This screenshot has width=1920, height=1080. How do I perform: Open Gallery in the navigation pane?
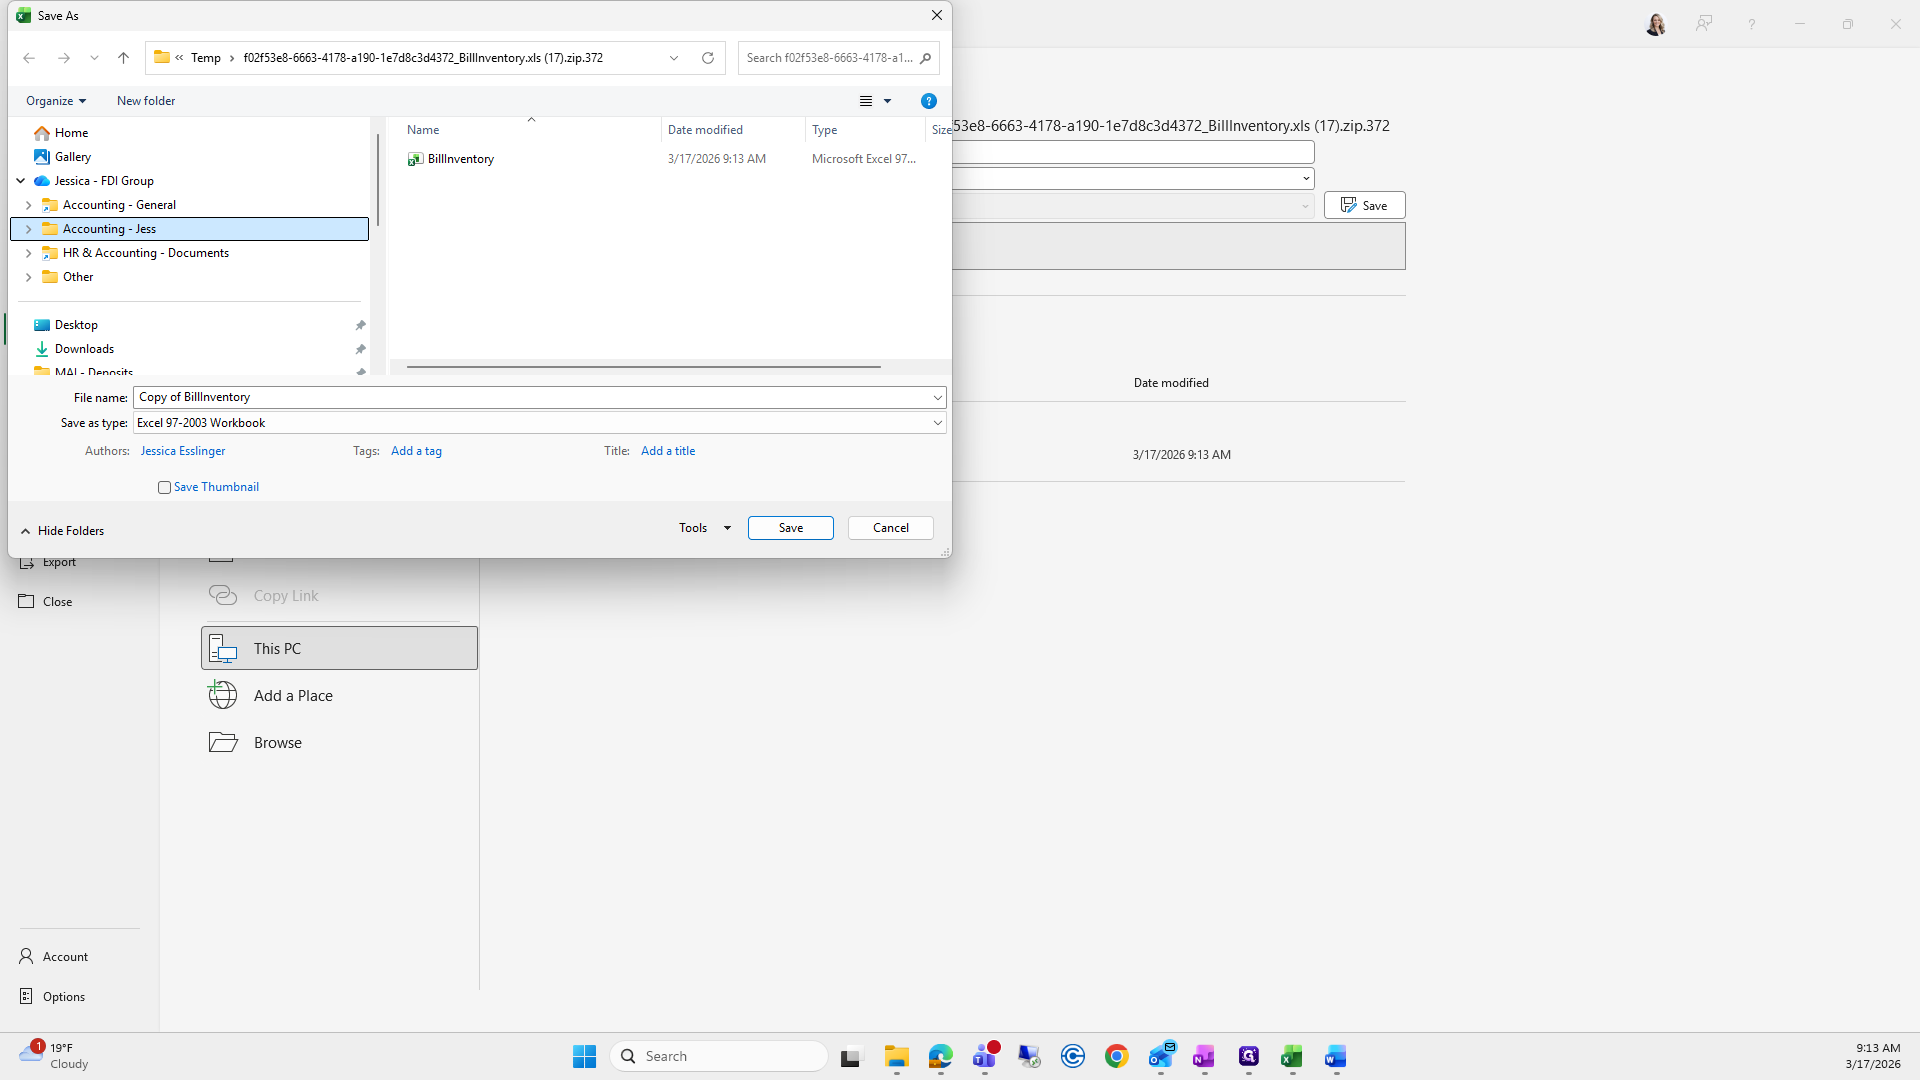[x=72, y=157]
